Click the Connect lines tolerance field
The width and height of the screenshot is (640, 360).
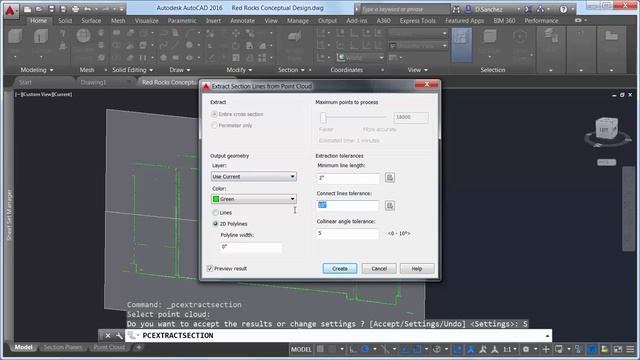pyautogui.click(x=348, y=205)
